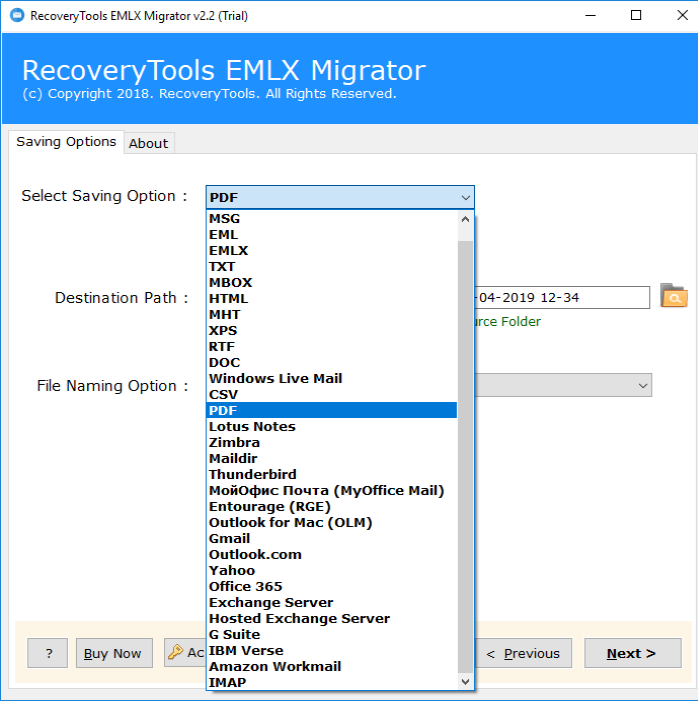Proceed with the Next button

(633, 653)
